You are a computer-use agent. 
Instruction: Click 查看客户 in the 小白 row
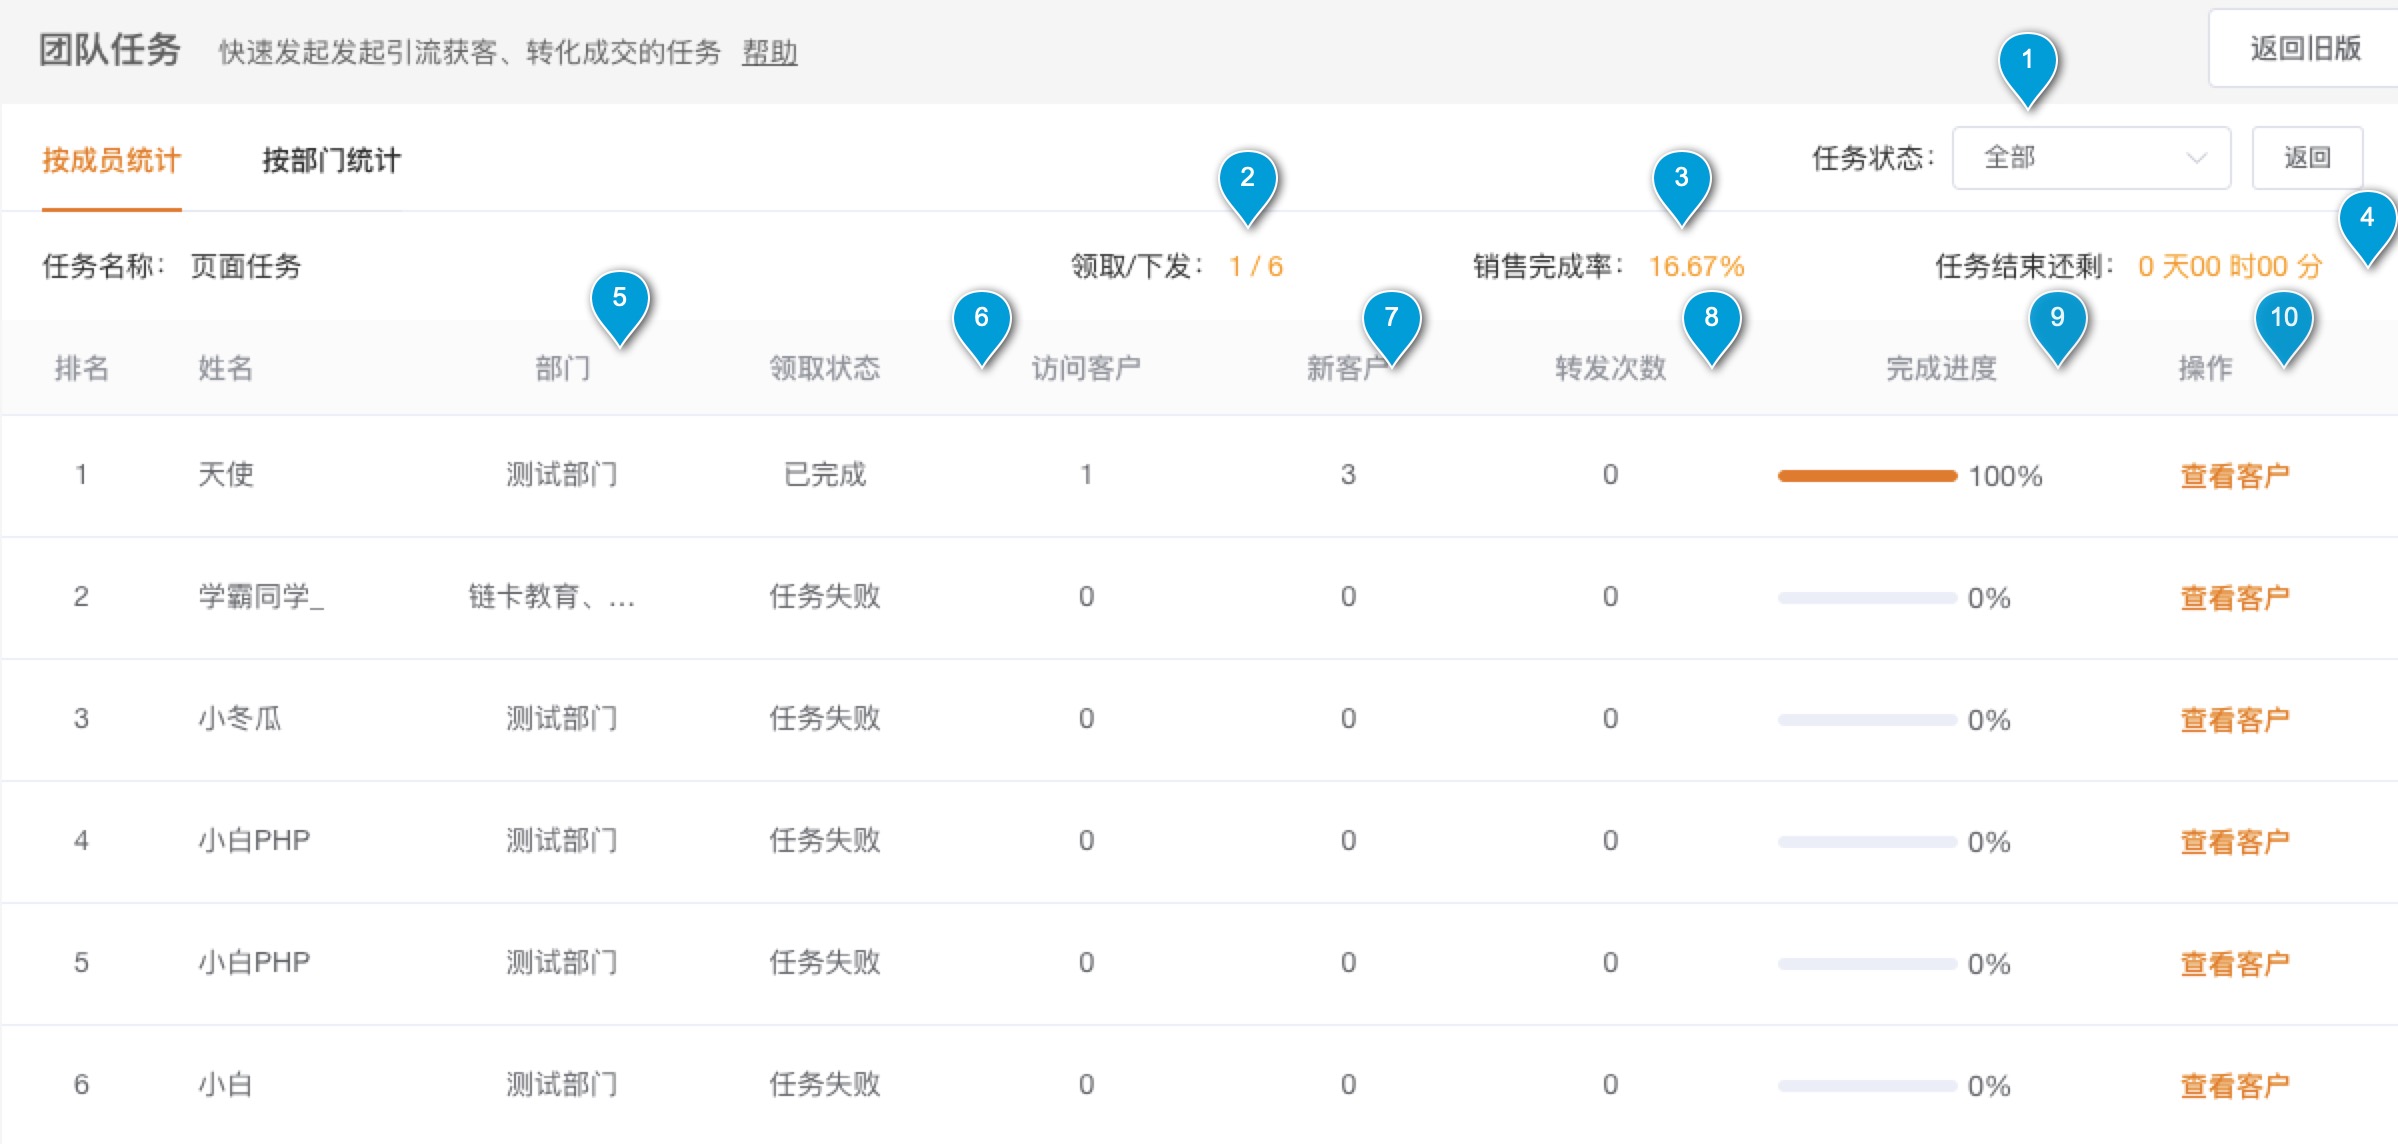[x=2234, y=1086]
